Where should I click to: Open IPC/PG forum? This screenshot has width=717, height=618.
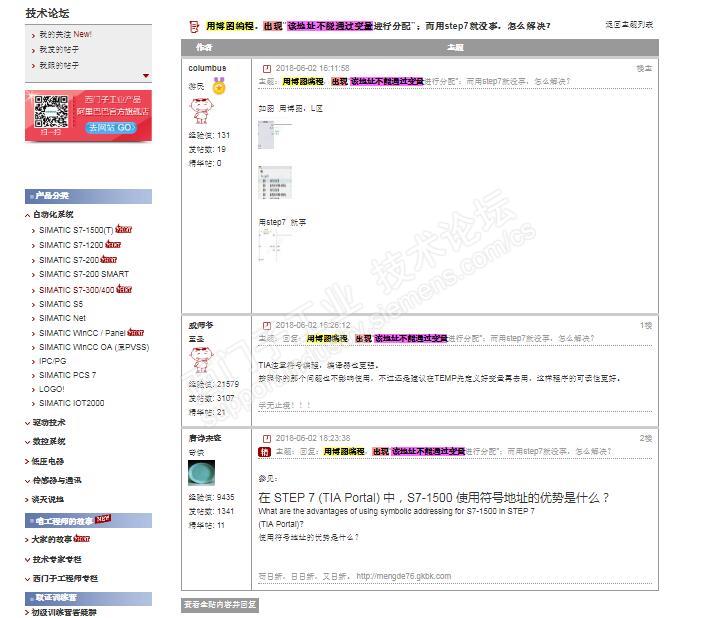53,361
